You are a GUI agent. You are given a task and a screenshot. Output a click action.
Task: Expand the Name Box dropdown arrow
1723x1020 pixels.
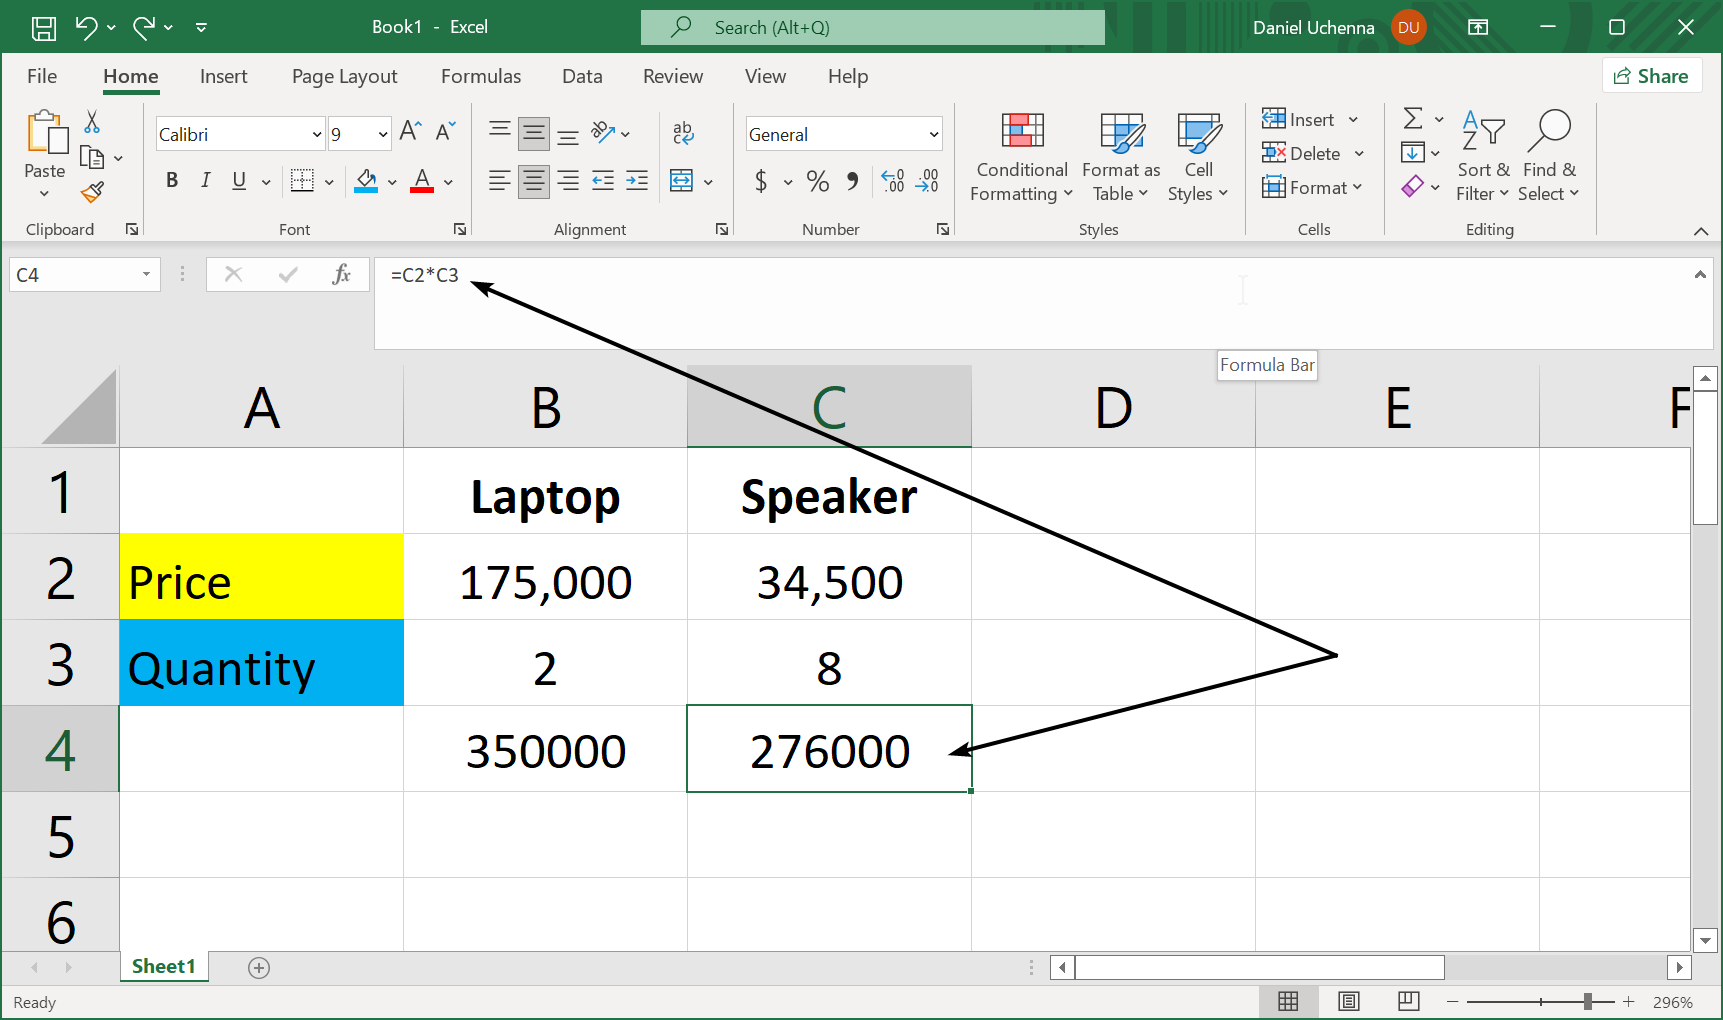(x=146, y=275)
